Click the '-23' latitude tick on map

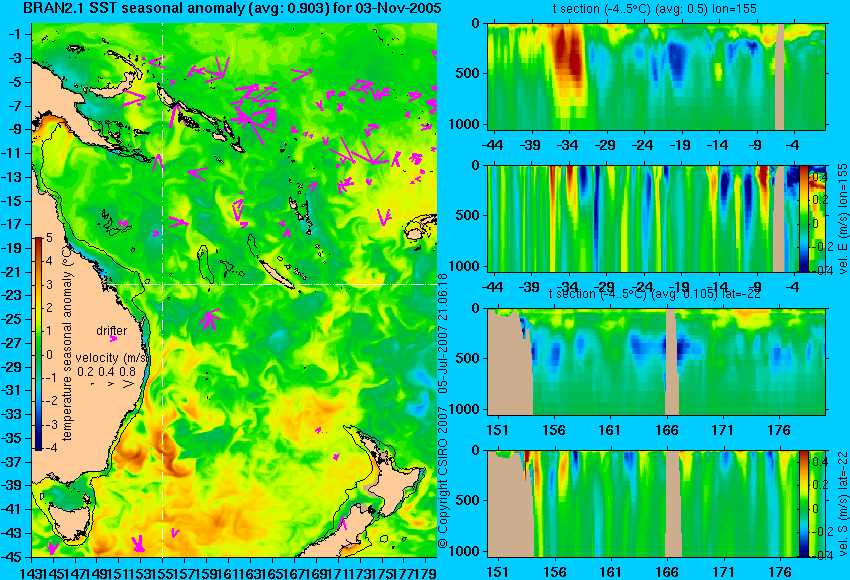11,296
